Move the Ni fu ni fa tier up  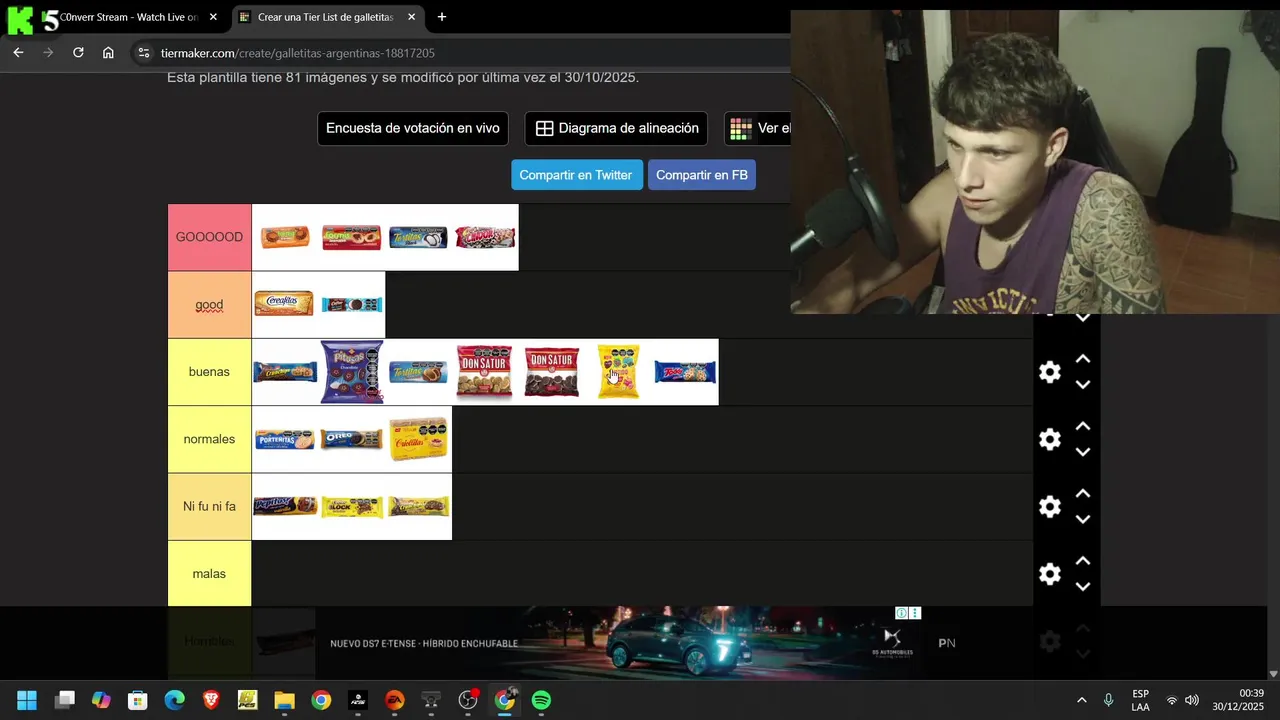point(1082,494)
